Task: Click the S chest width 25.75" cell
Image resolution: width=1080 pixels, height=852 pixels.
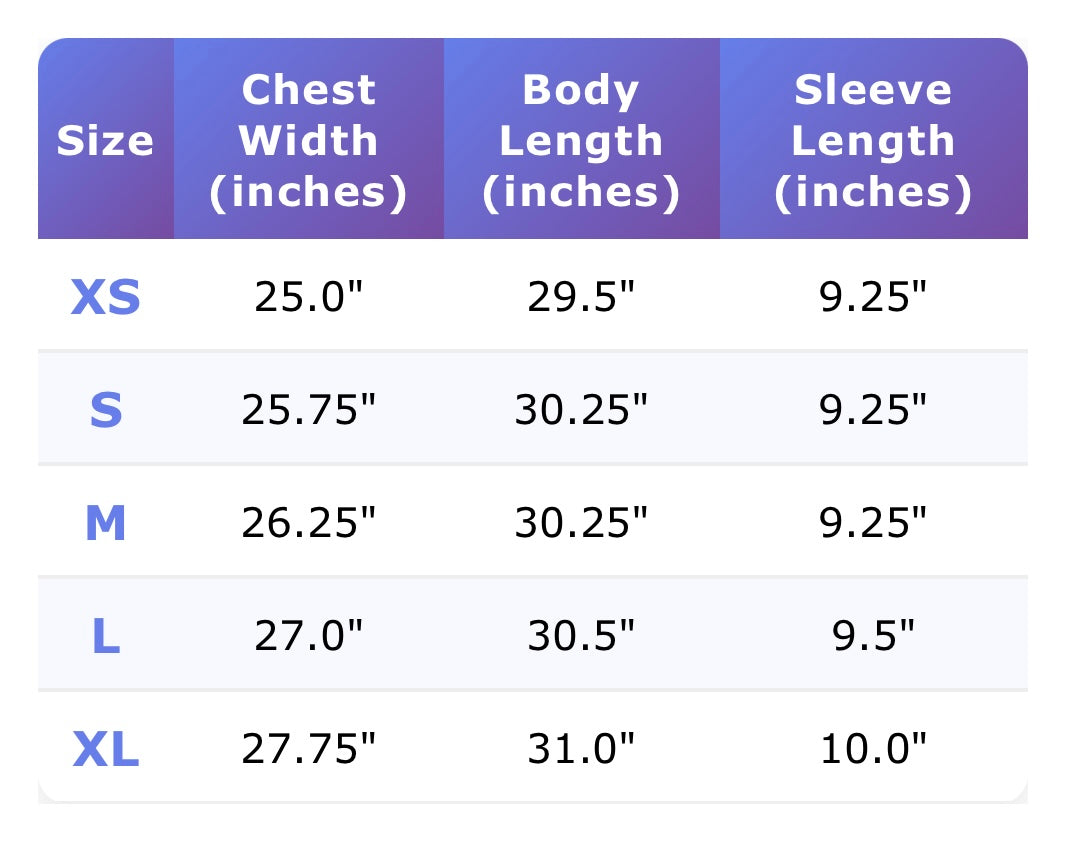Action: 309,410
